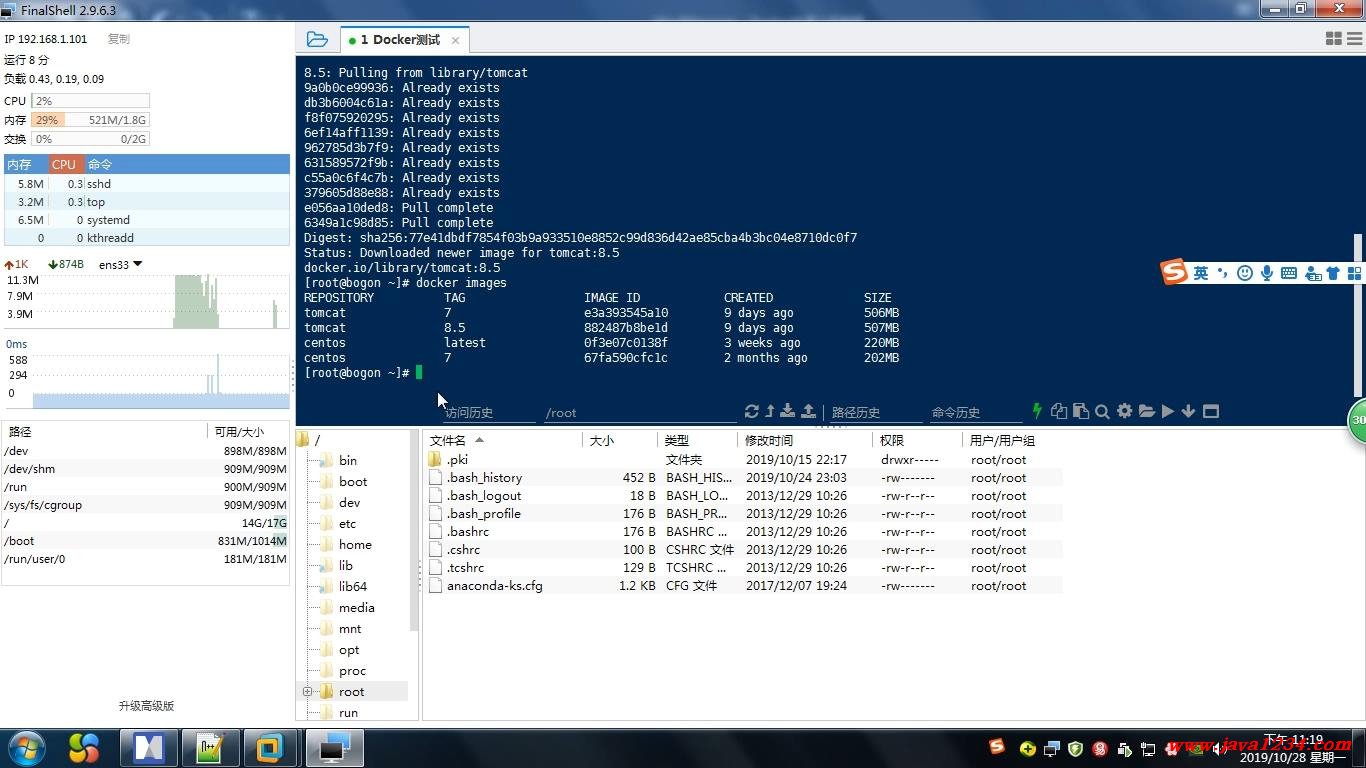Switch to the grid layout view icon
Image resolution: width=1366 pixels, height=768 pixels.
click(1333, 39)
